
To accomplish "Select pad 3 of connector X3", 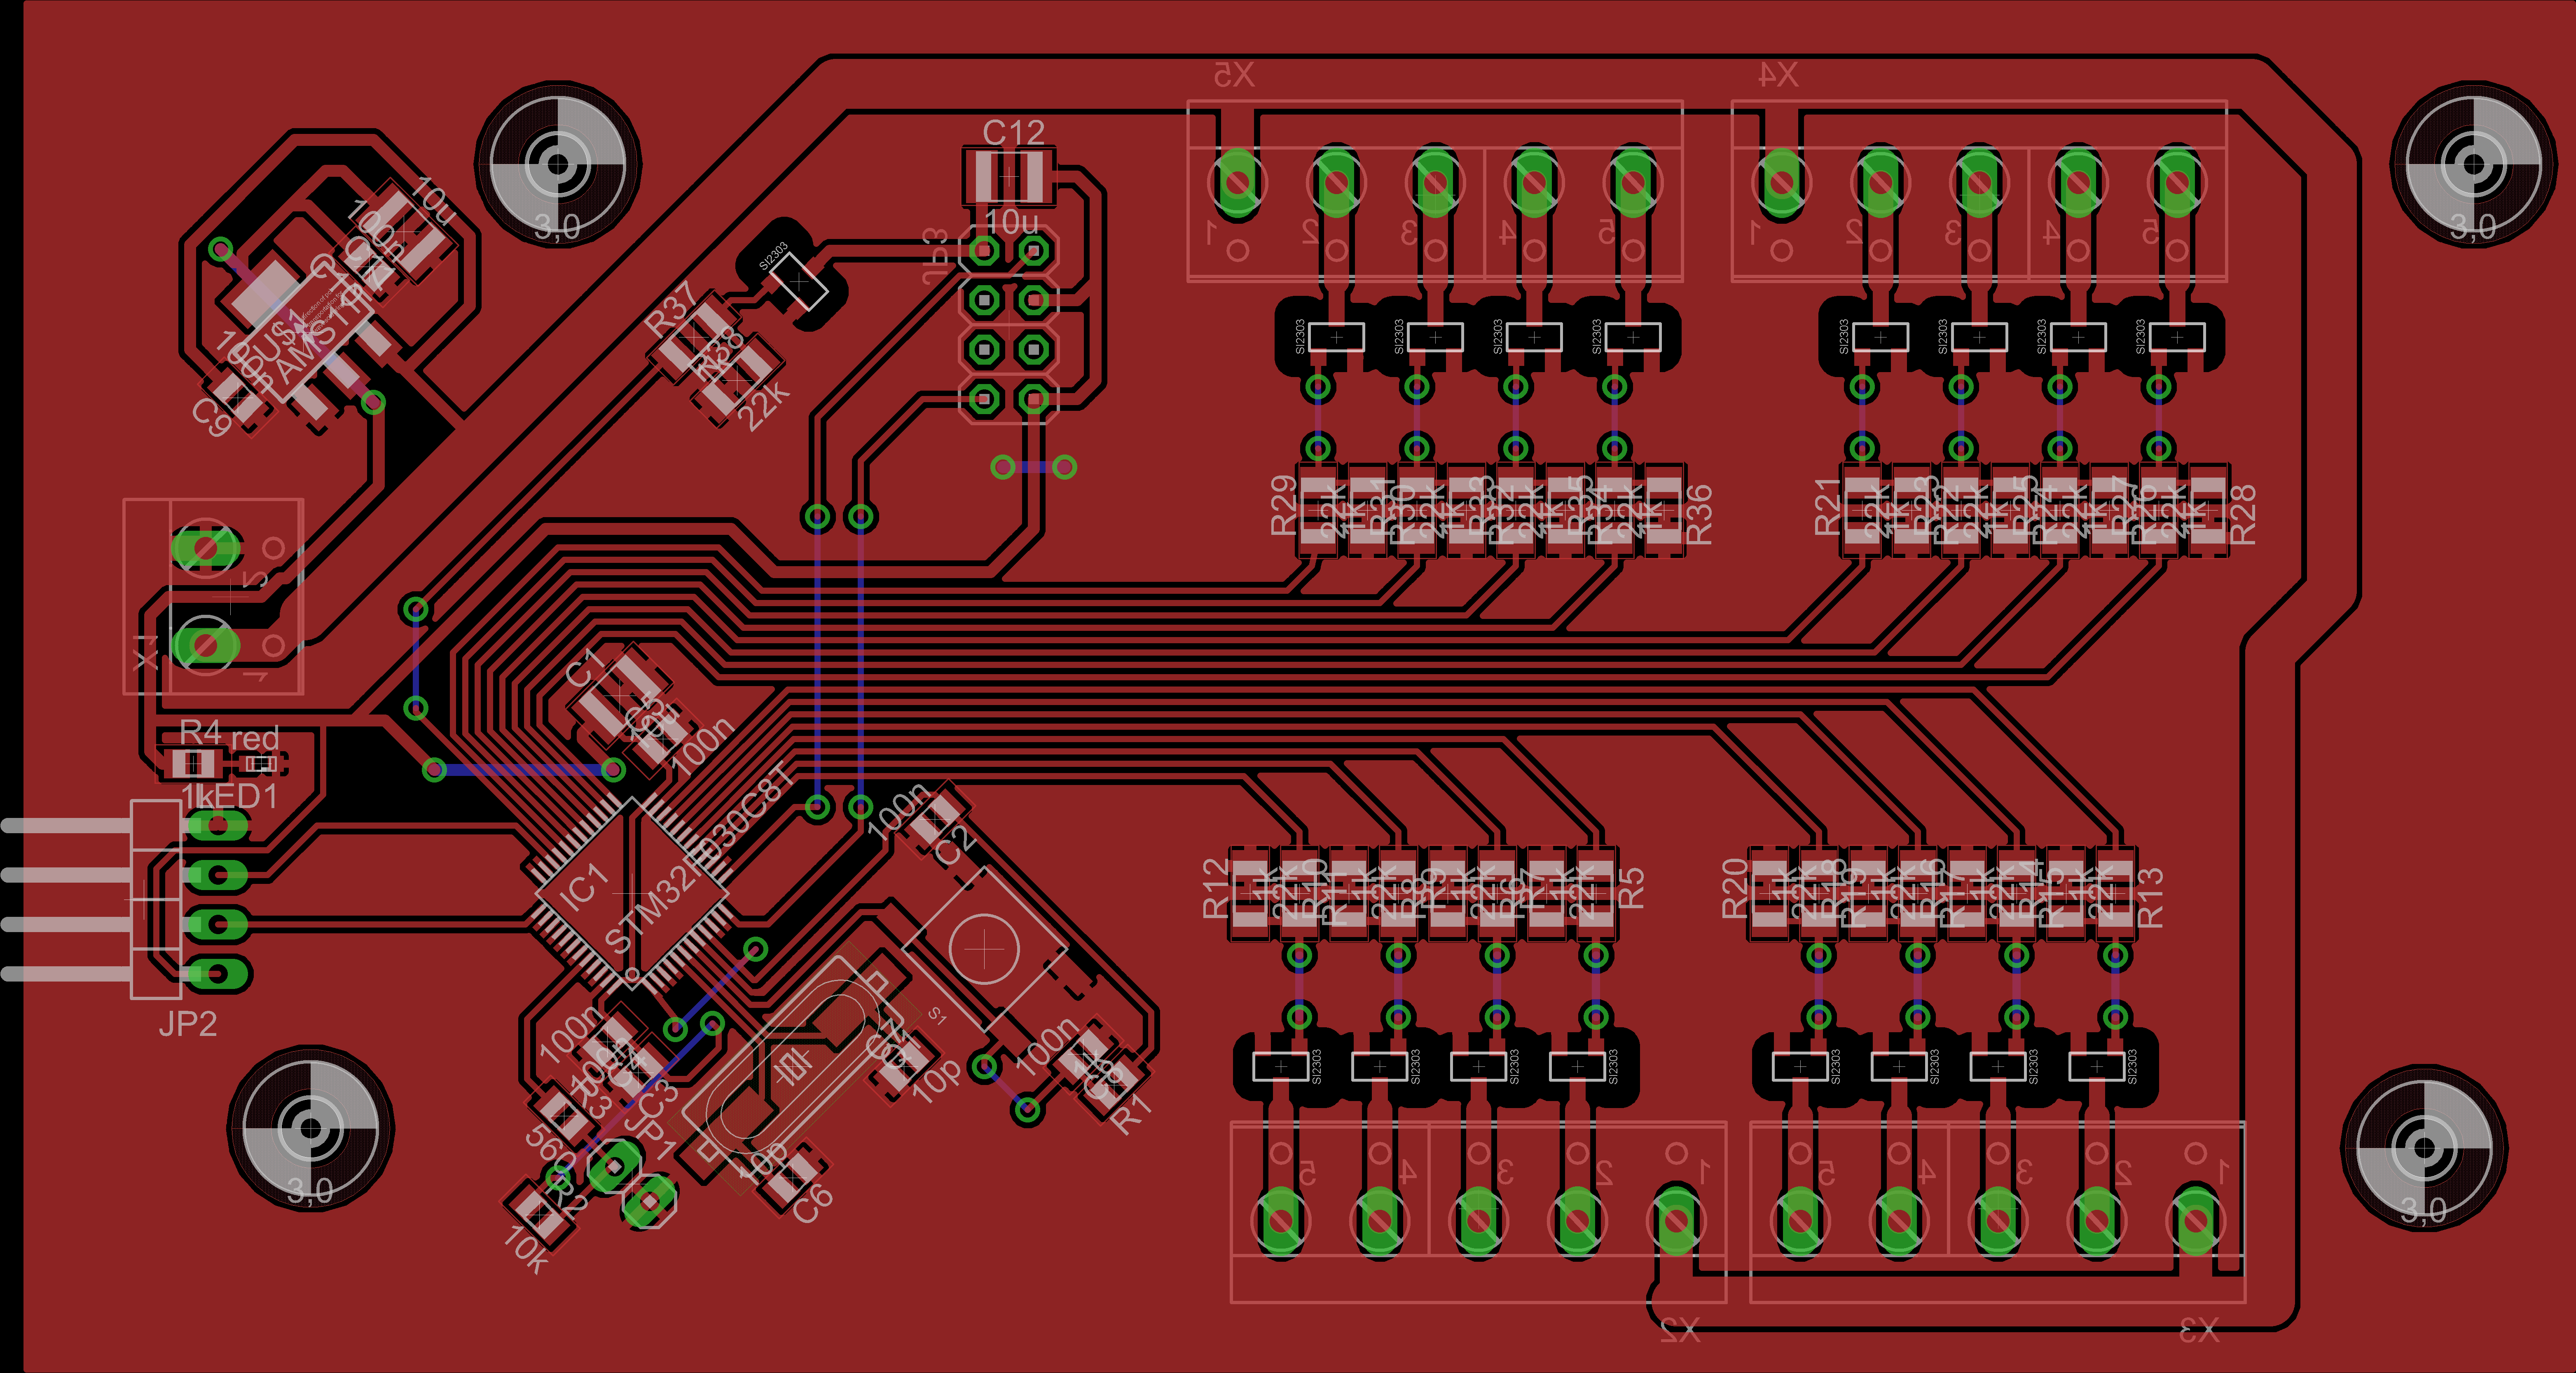I will (1997, 1220).
